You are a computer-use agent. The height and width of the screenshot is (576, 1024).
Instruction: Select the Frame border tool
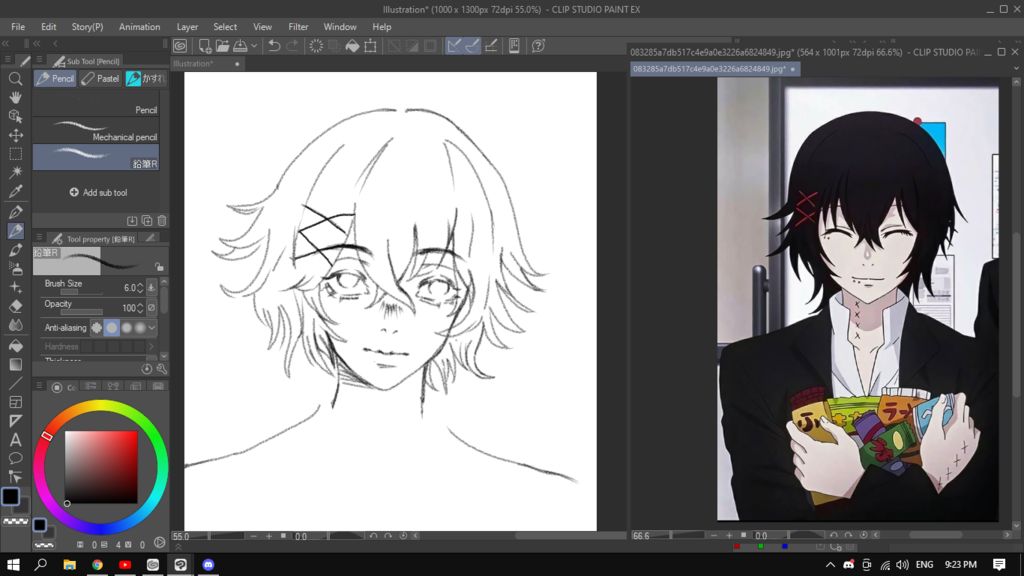click(15, 402)
